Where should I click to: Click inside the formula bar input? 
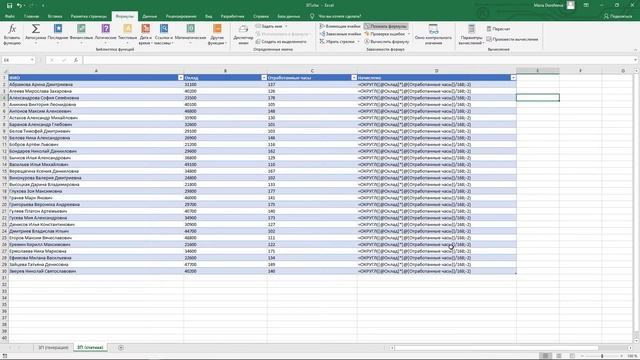coord(358,60)
